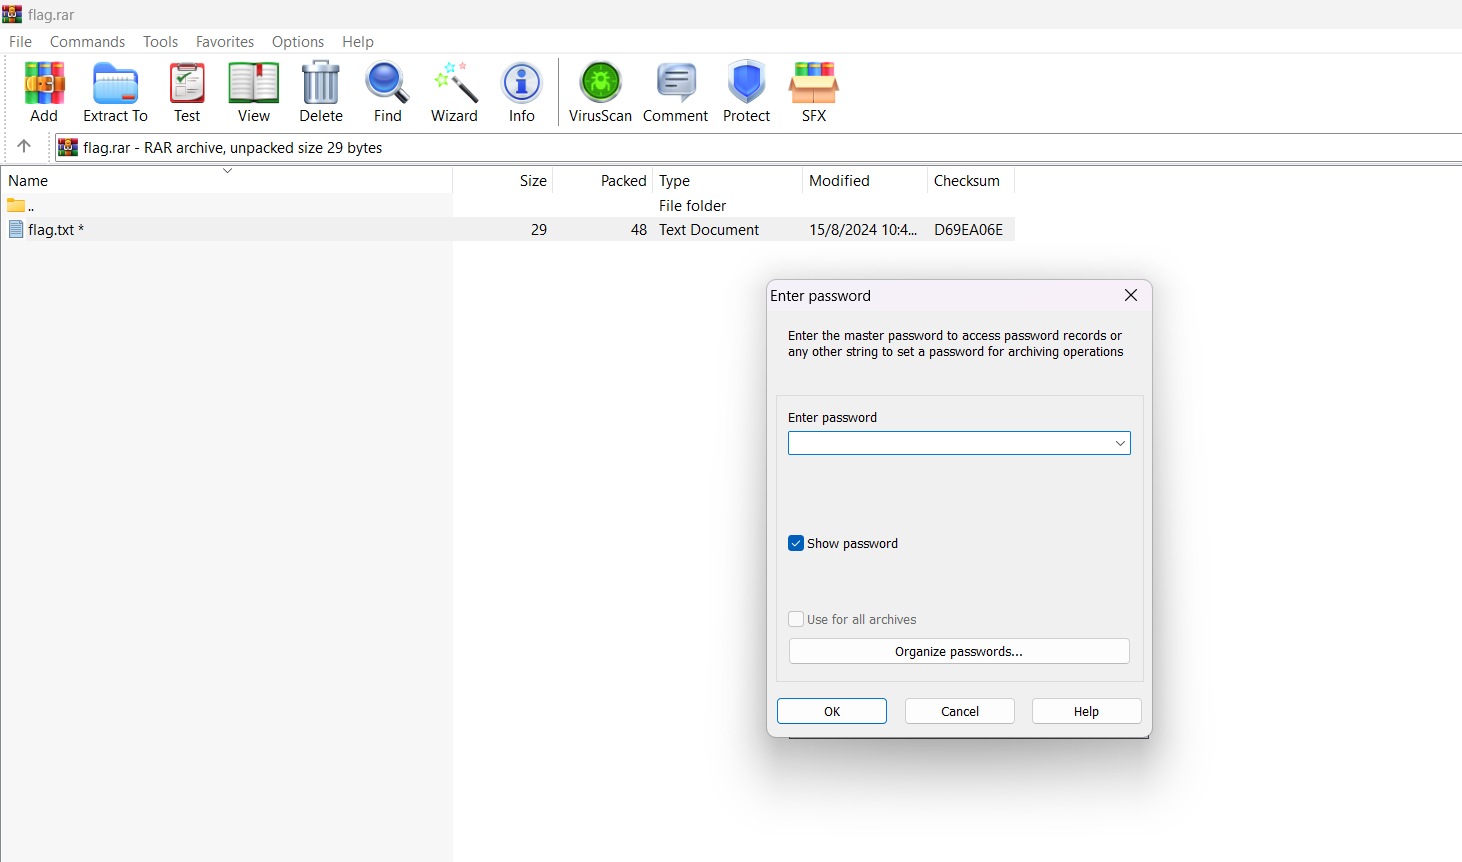Open the Commands menu
Image resolution: width=1462 pixels, height=862 pixels.
coord(87,42)
